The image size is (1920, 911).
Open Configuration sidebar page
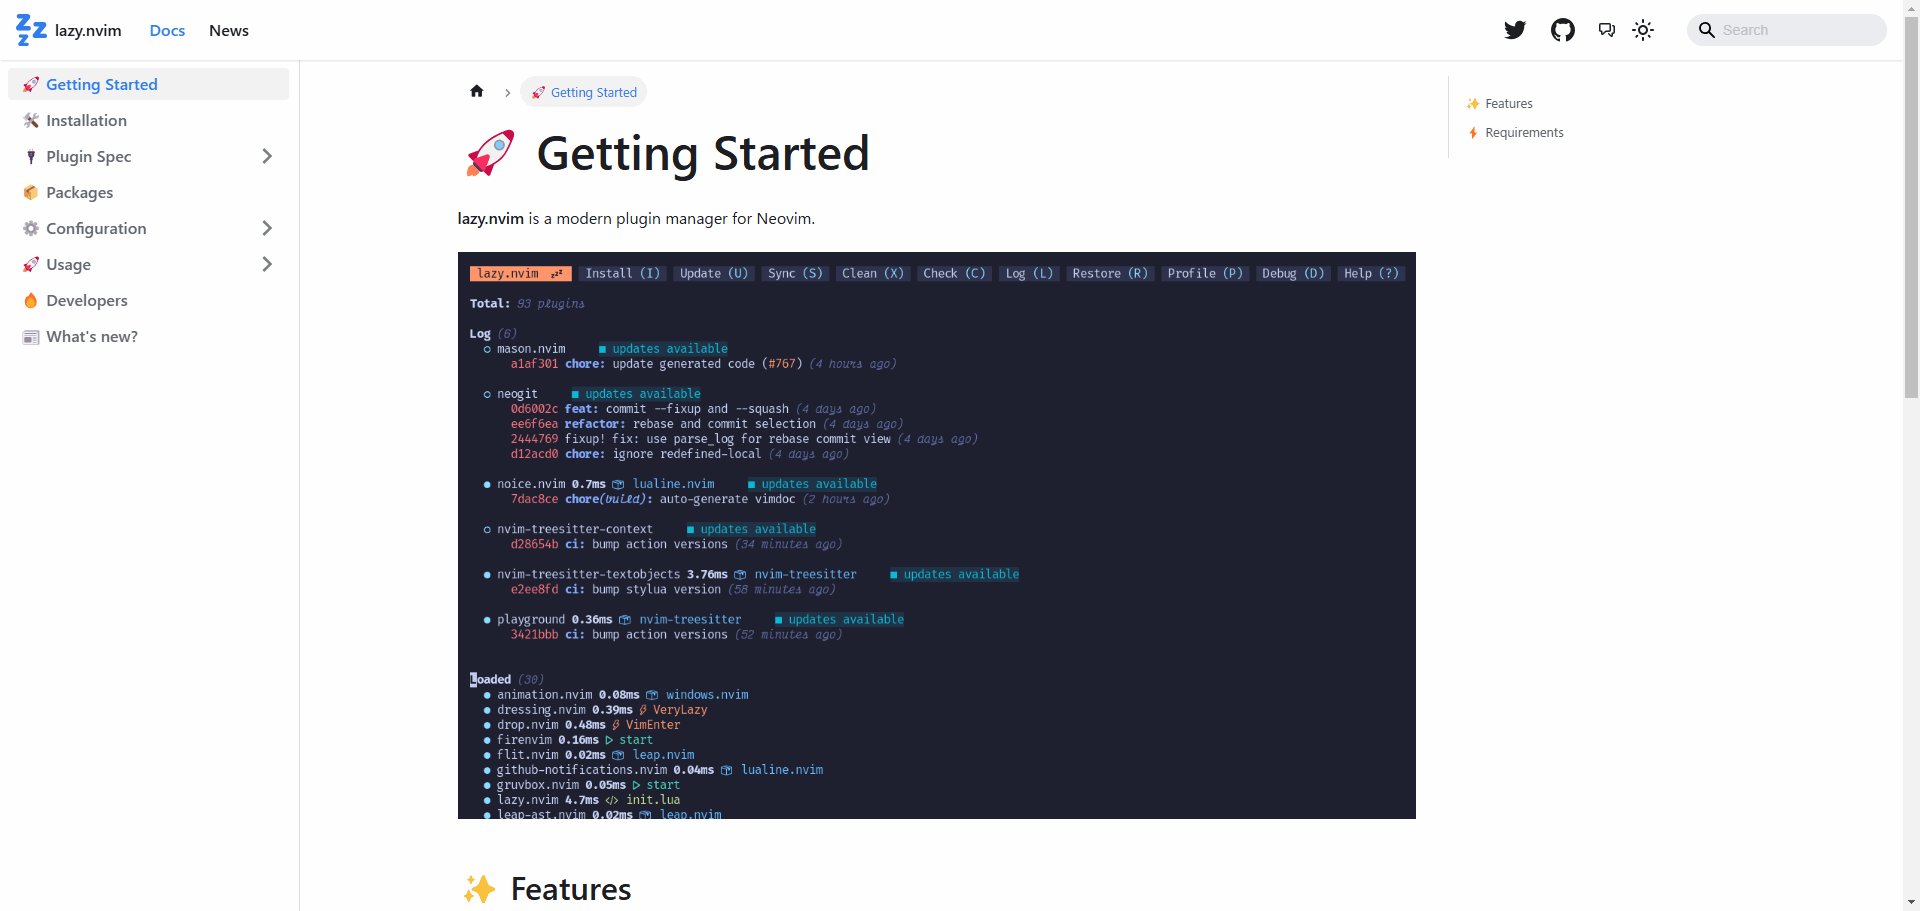coord(96,228)
